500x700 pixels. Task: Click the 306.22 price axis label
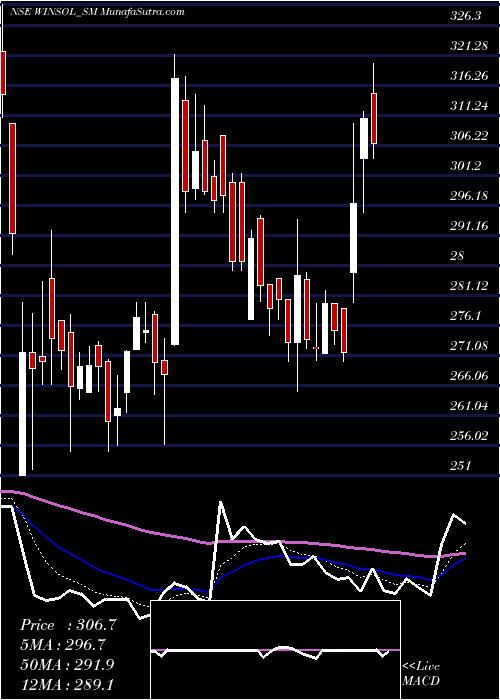pos(470,136)
